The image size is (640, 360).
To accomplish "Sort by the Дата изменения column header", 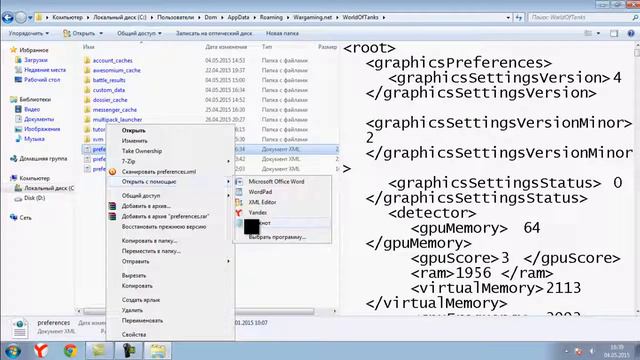I will tap(226, 47).
